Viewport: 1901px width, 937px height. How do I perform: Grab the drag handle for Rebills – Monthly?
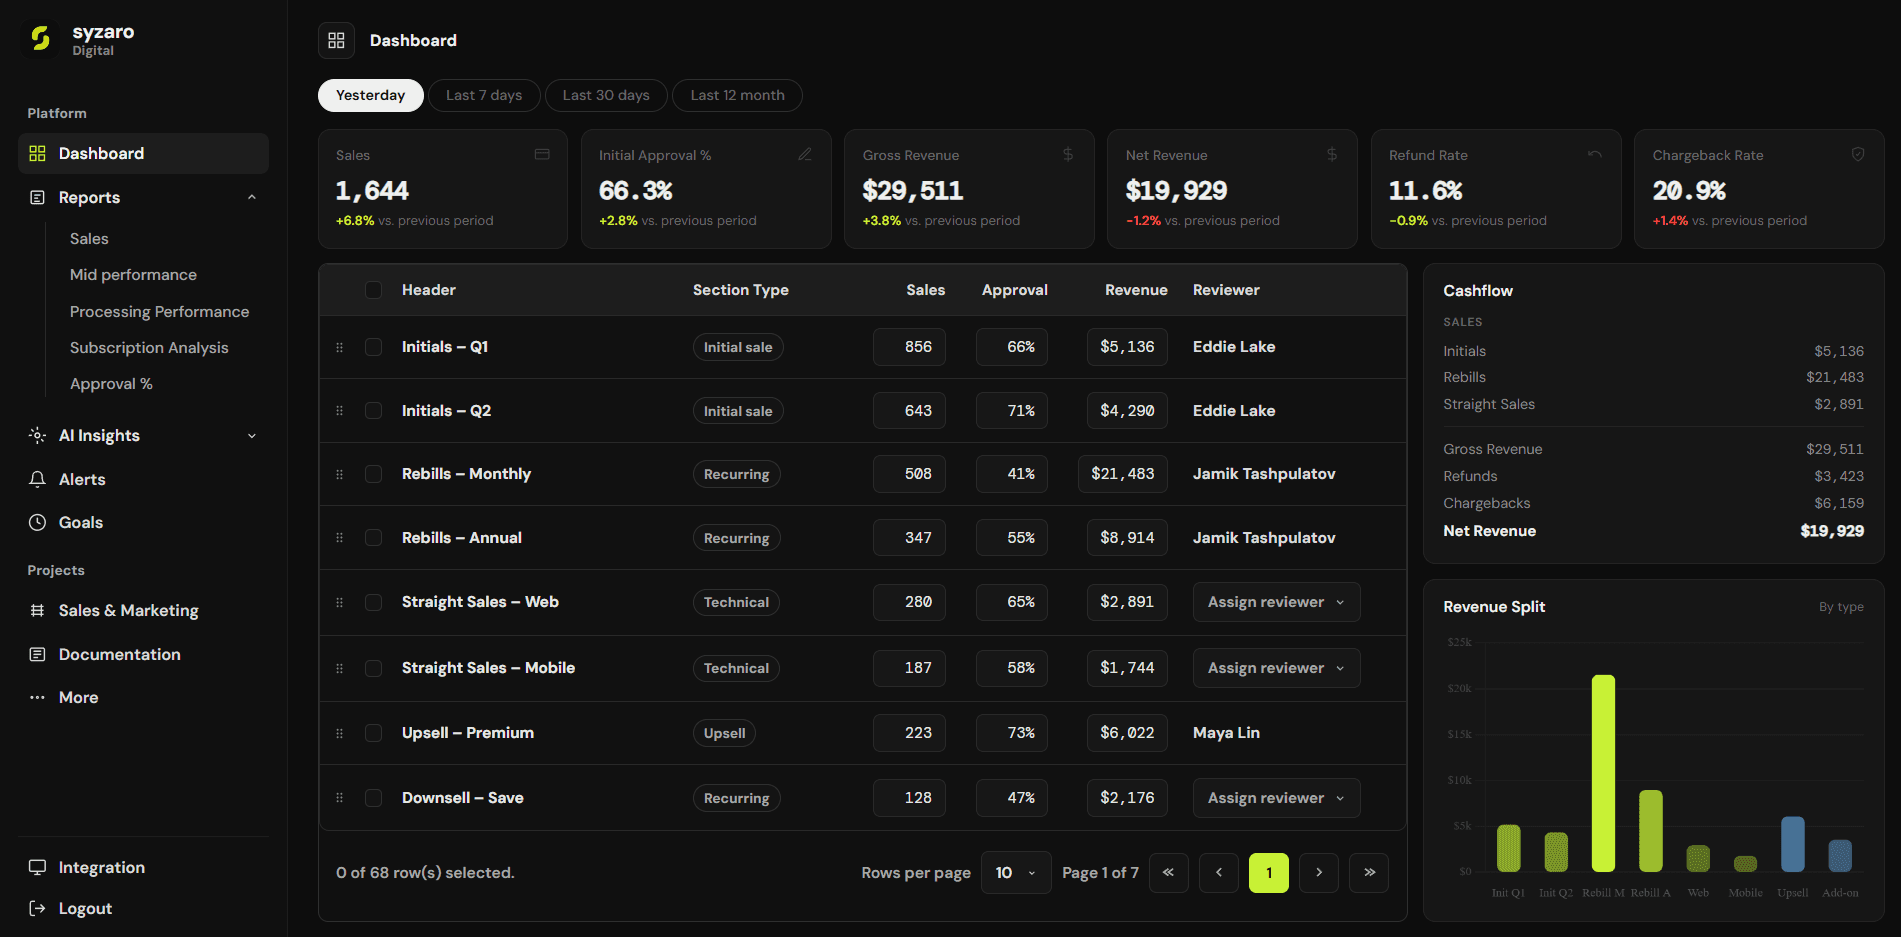(x=340, y=474)
